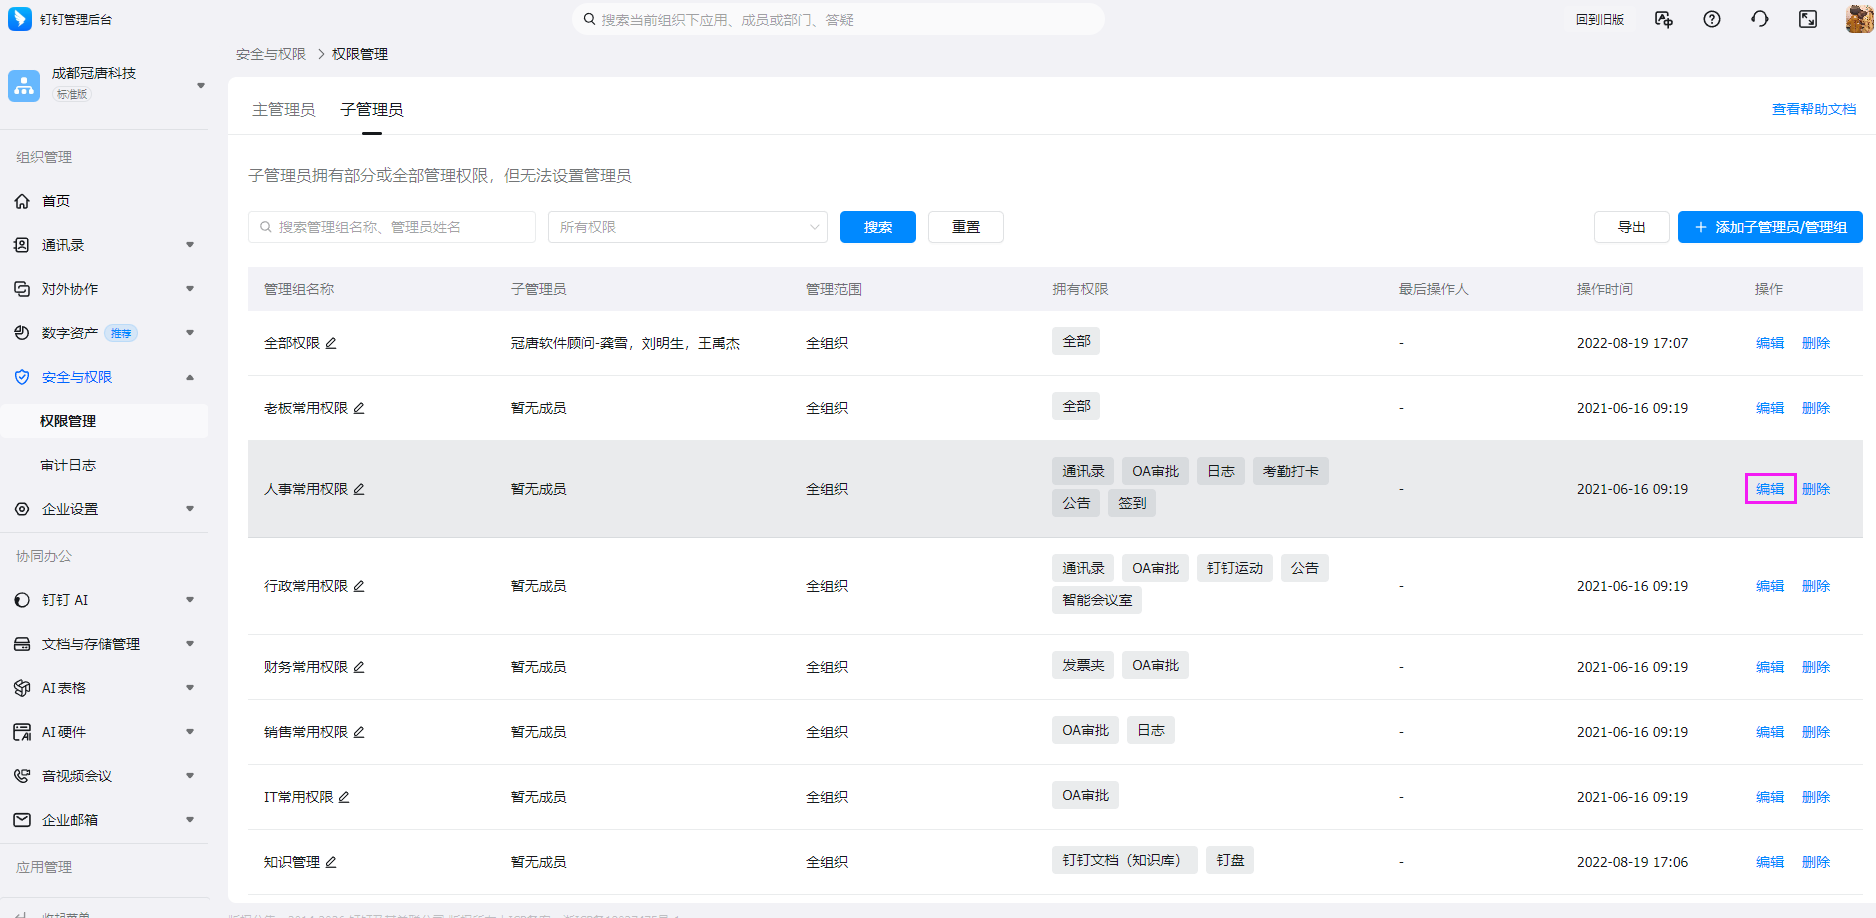Click the 添加子管理员/管理组 button

(1770, 227)
